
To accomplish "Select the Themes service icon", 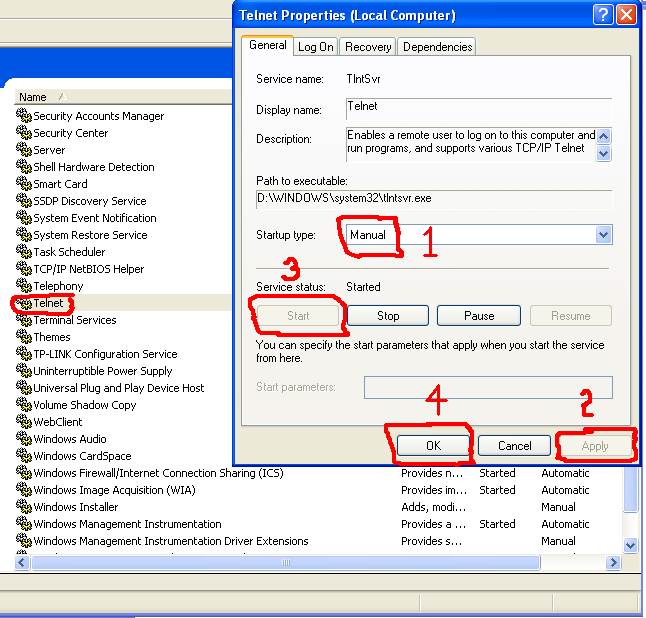I will [x=24, y=336].
